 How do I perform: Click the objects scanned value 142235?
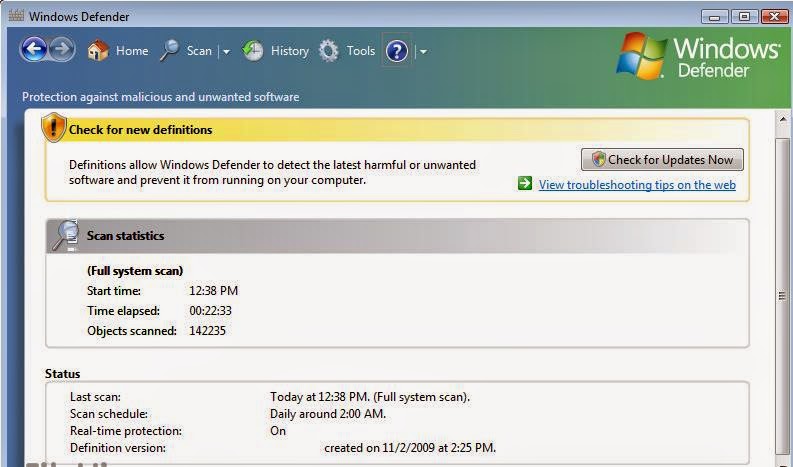[x=207, y=330]
